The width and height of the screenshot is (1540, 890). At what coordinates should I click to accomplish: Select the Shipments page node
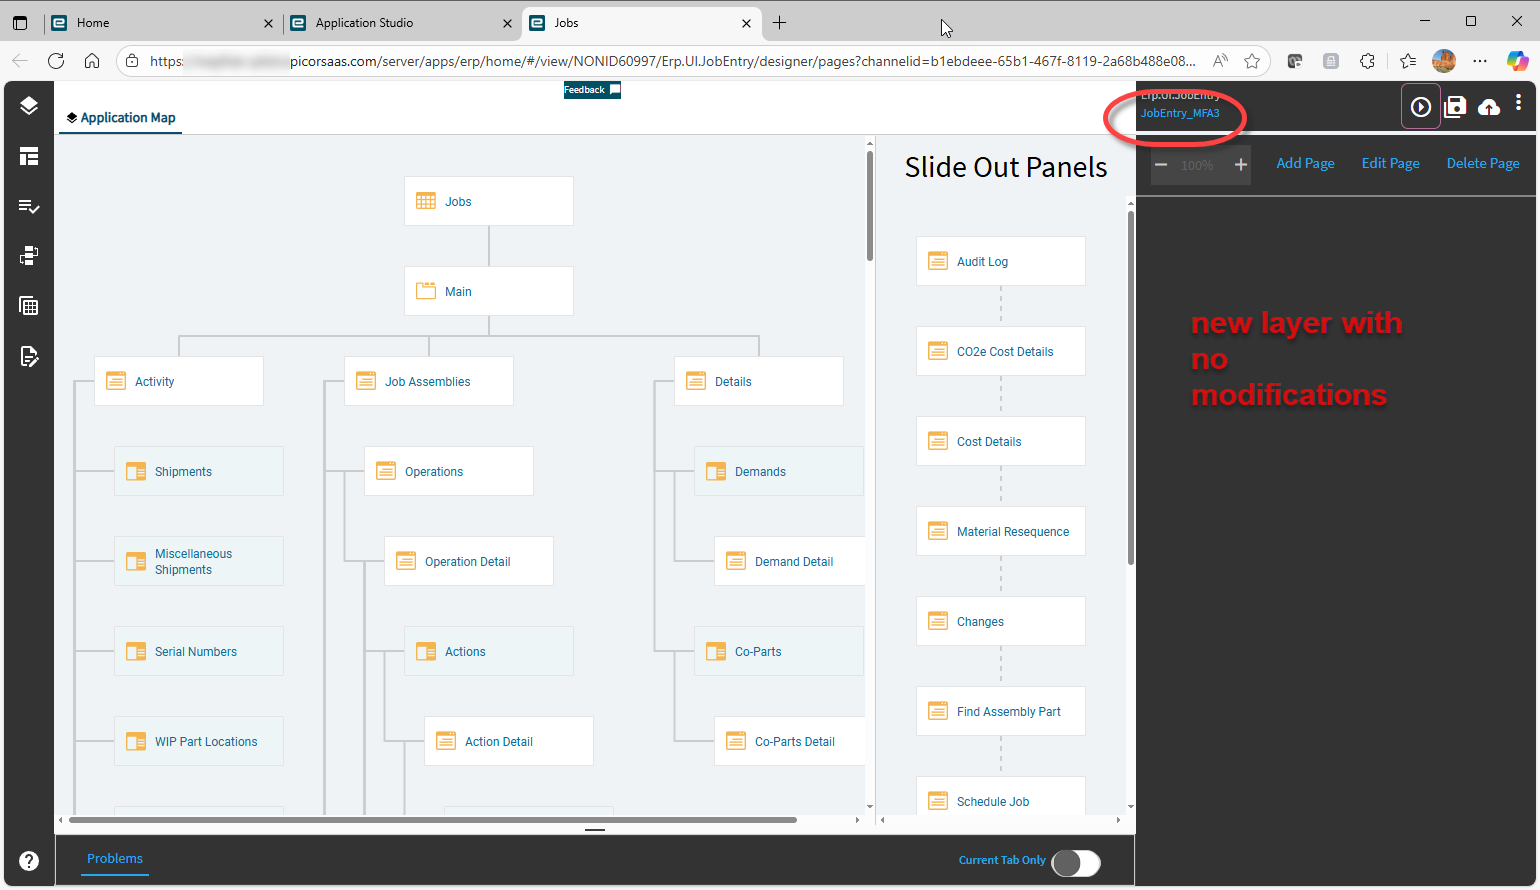199,471
